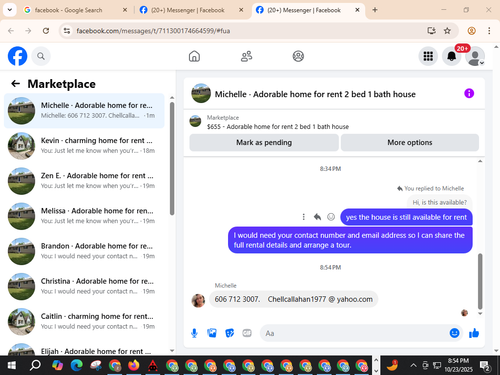Click More options button
Image resolution: width=500 pixels, height=375 pixels.
(x=410, y=143)
